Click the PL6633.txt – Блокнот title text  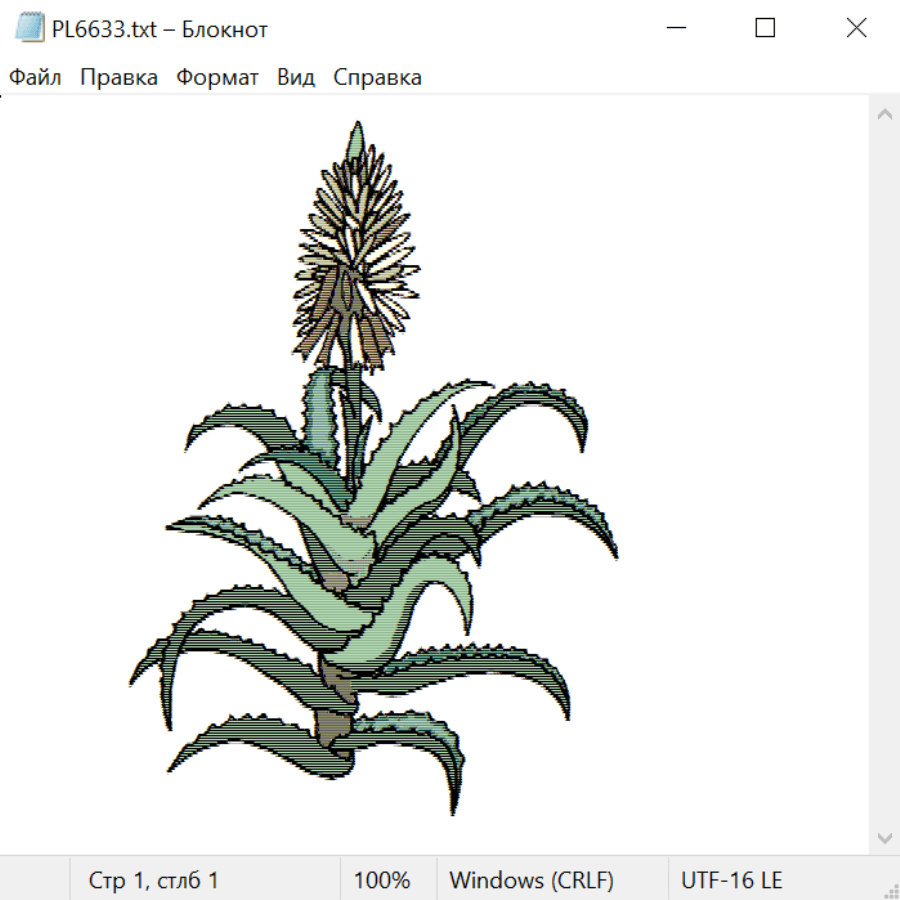pos(160,29)
